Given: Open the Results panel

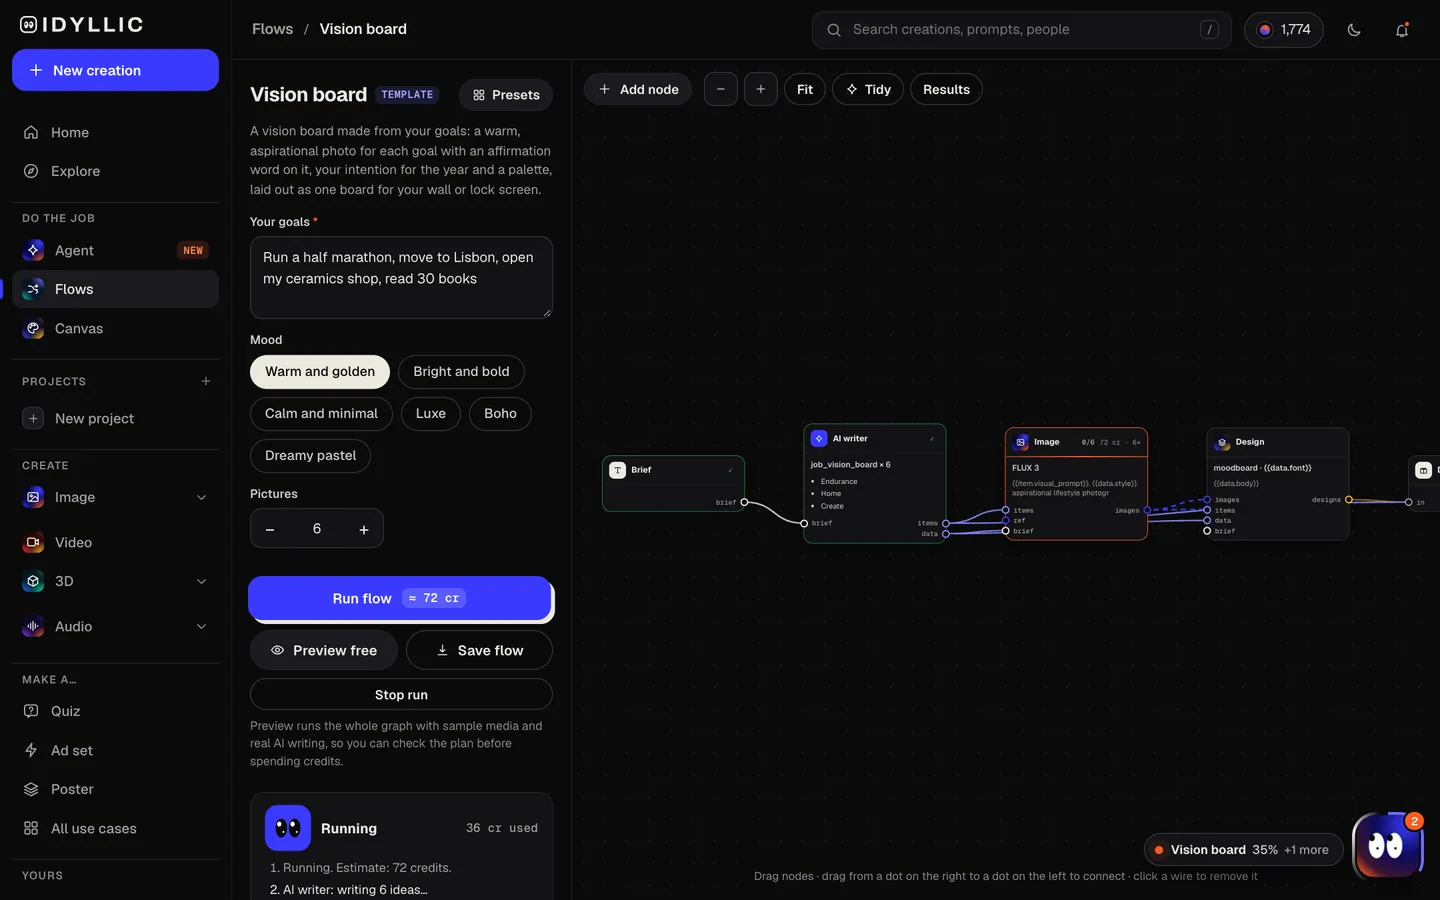Looking at the screenshot, I should (x=946, y=89).
